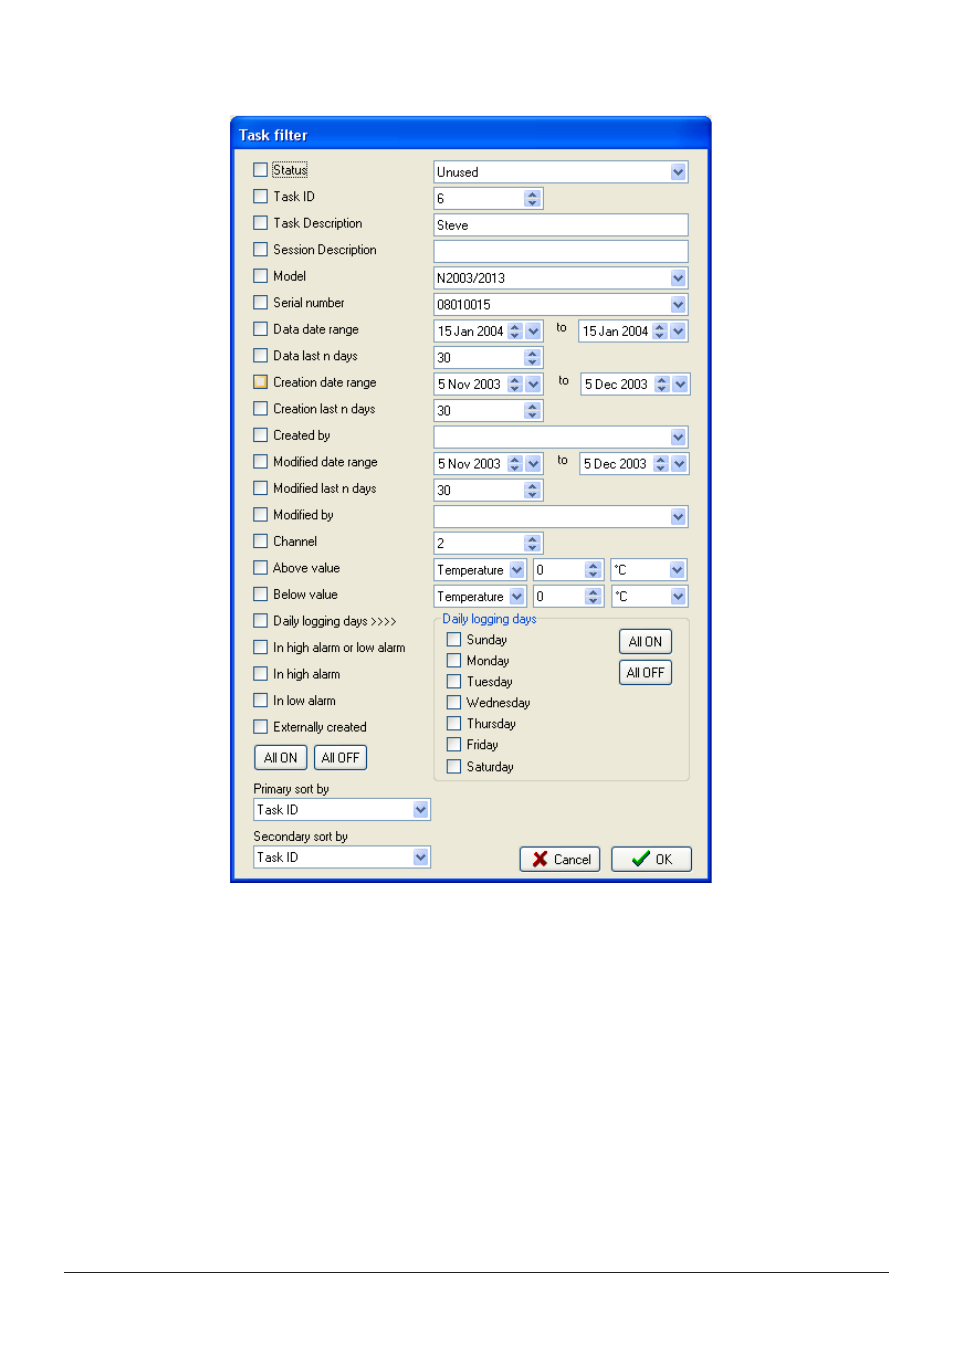
Task: Open Creation date start calendar dropdown
Action: [x=533, y=384]
